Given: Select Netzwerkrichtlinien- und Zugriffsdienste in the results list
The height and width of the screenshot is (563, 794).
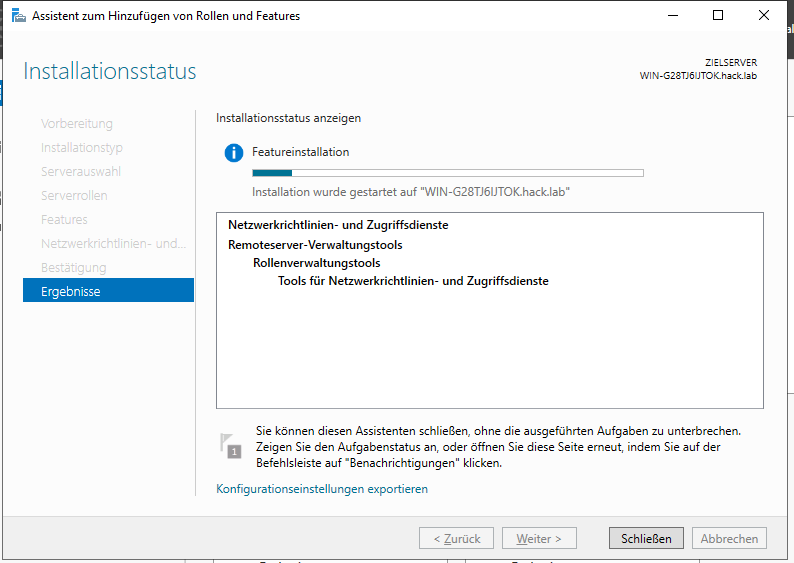Looking at the screenshot, I should [x=338, y=225].
